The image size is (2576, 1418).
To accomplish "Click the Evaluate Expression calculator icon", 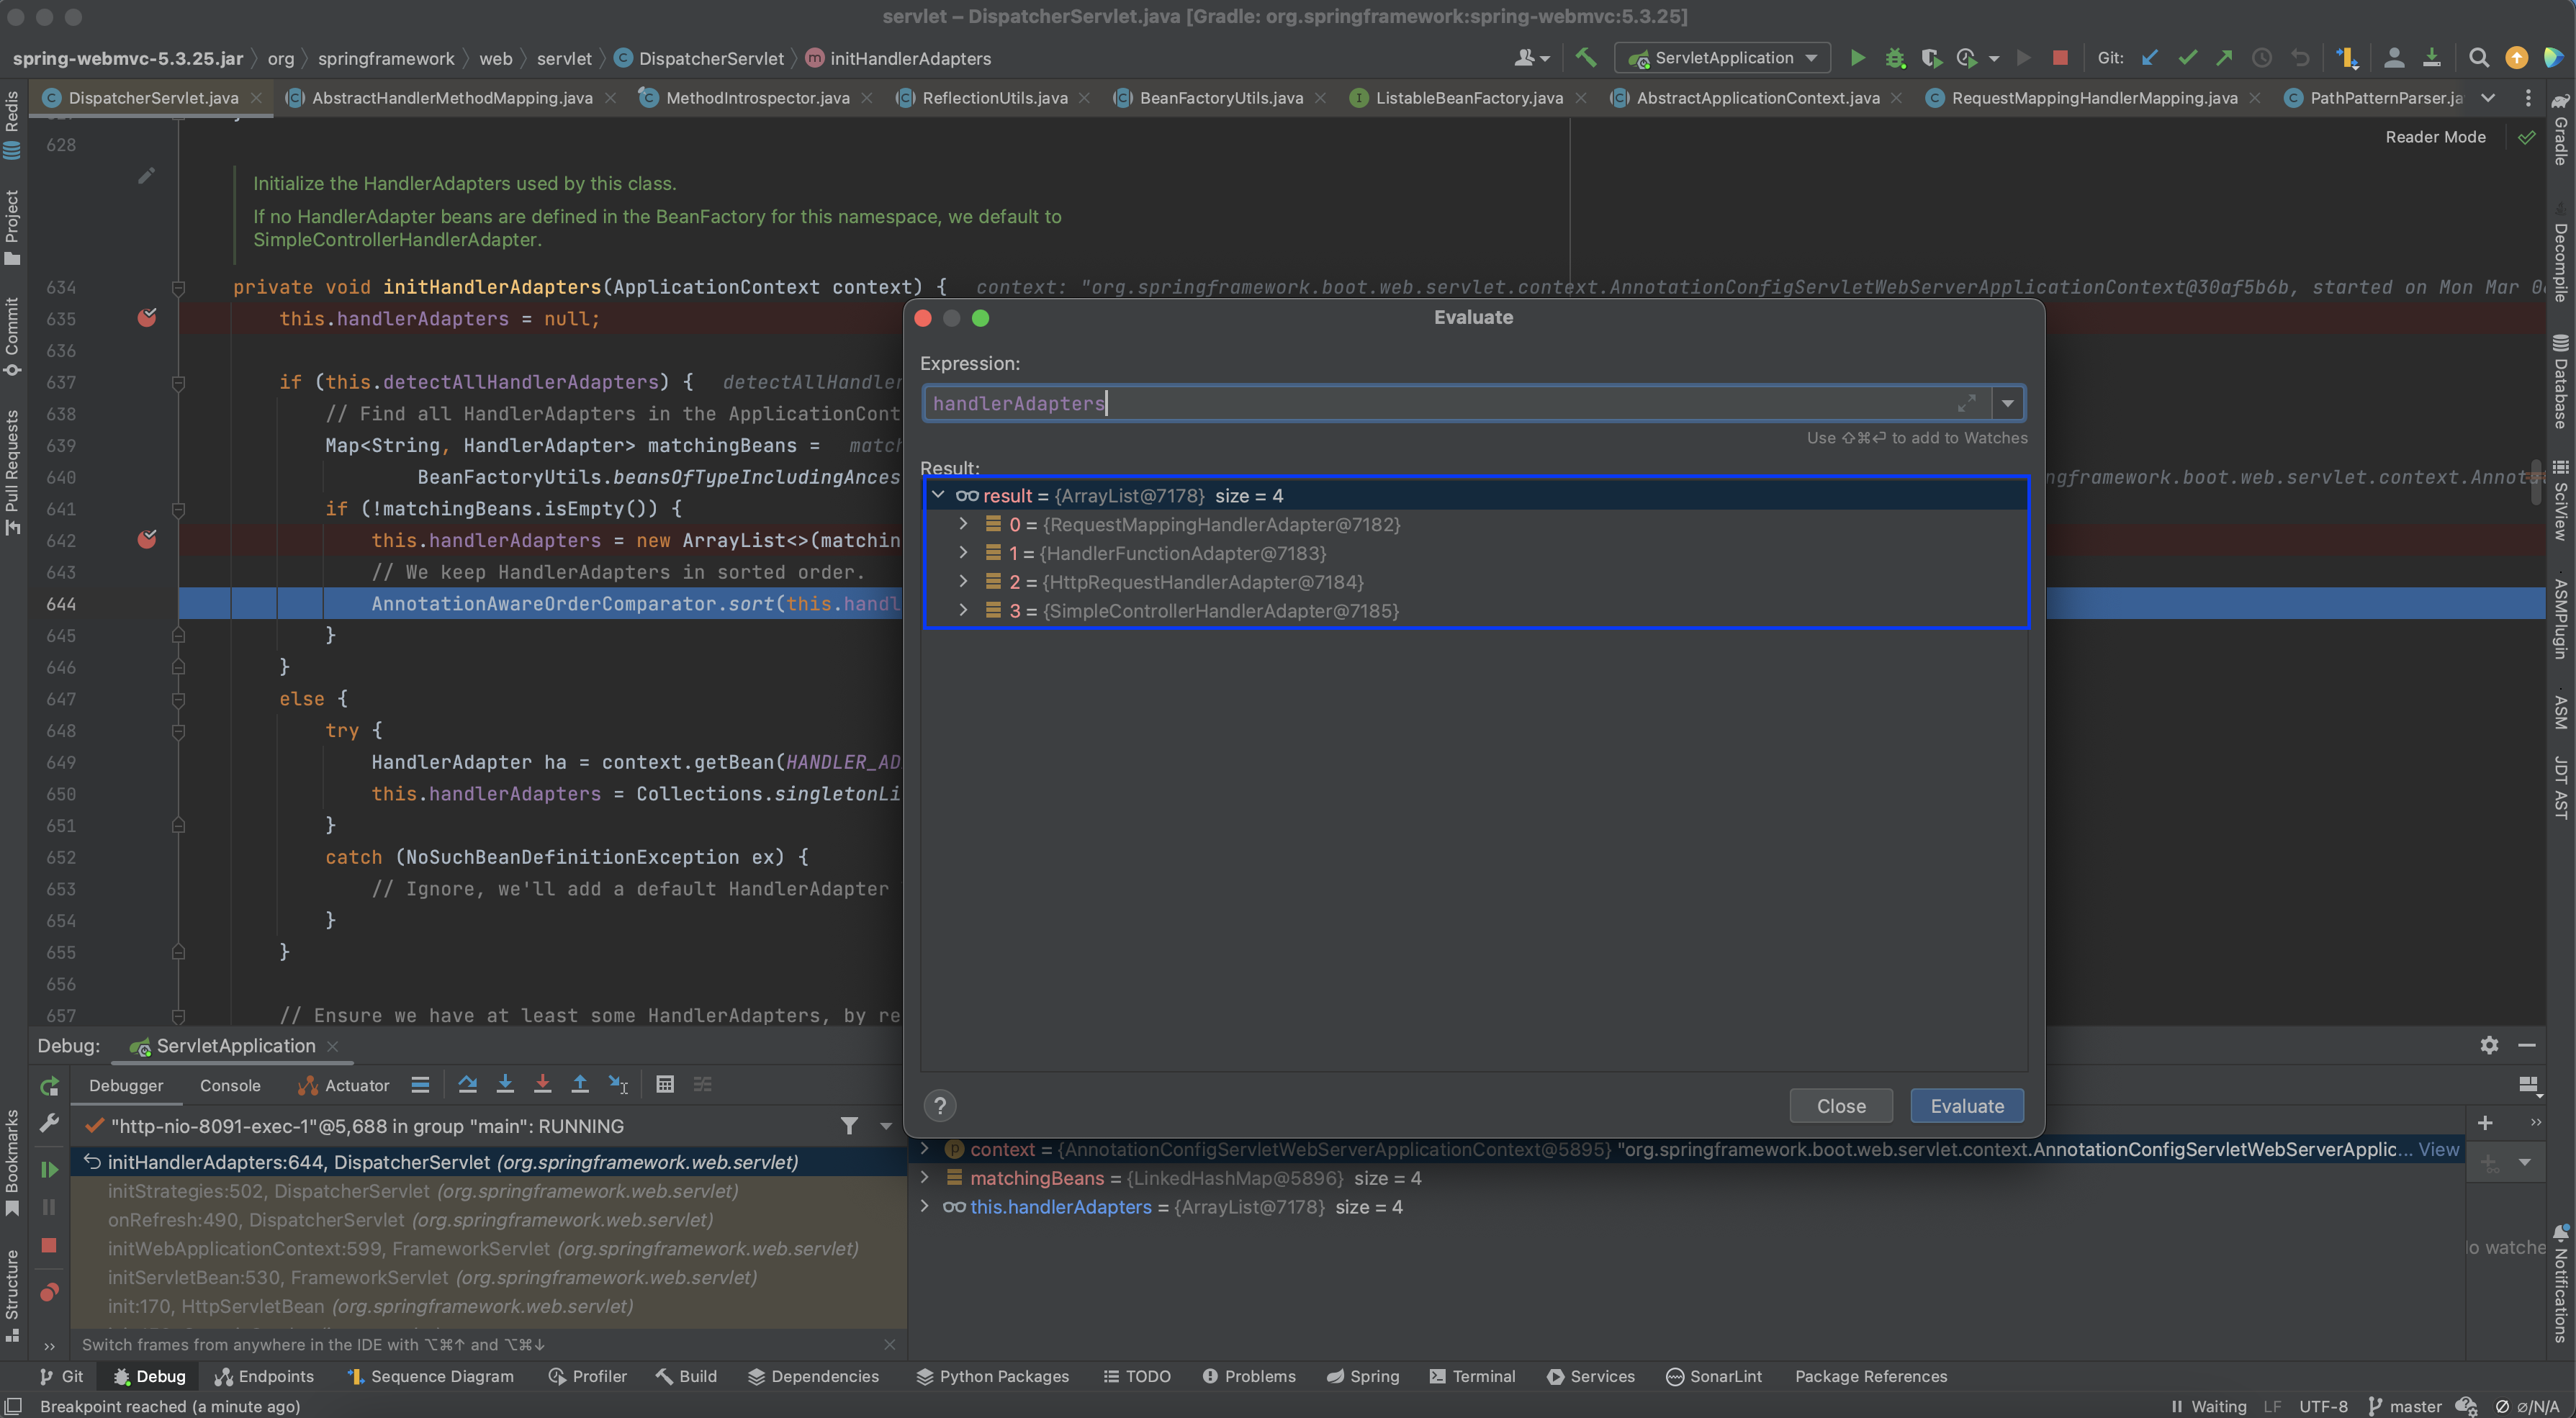I will point(665,1085).
